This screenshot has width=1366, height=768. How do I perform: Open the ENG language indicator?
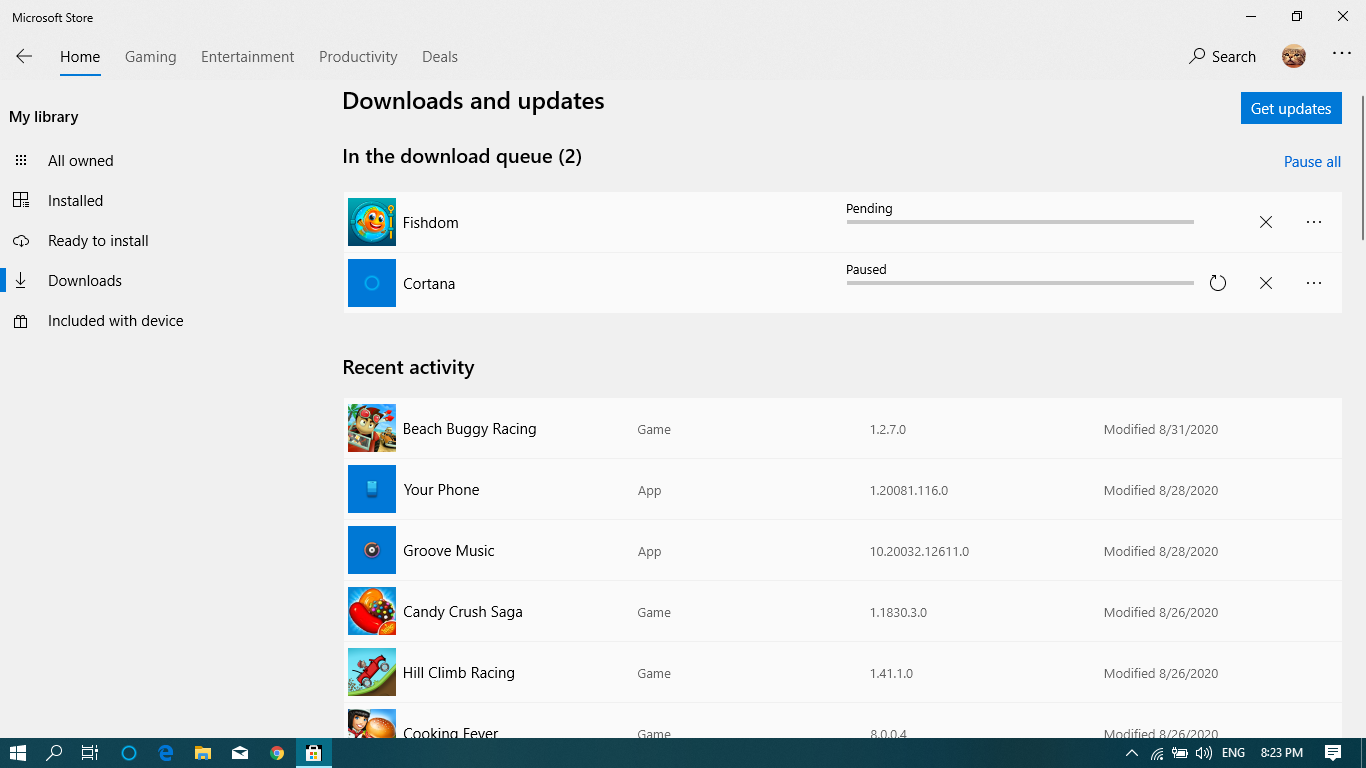[x=1234, y=753]
